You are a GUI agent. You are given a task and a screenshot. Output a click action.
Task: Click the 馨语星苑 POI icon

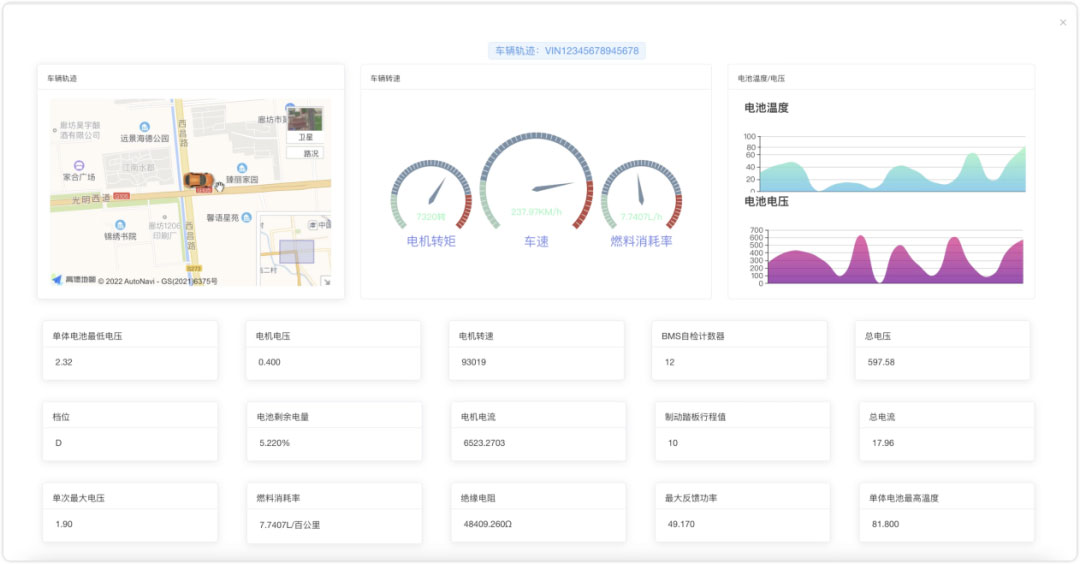pyautogui.click(x=247, y=217)
